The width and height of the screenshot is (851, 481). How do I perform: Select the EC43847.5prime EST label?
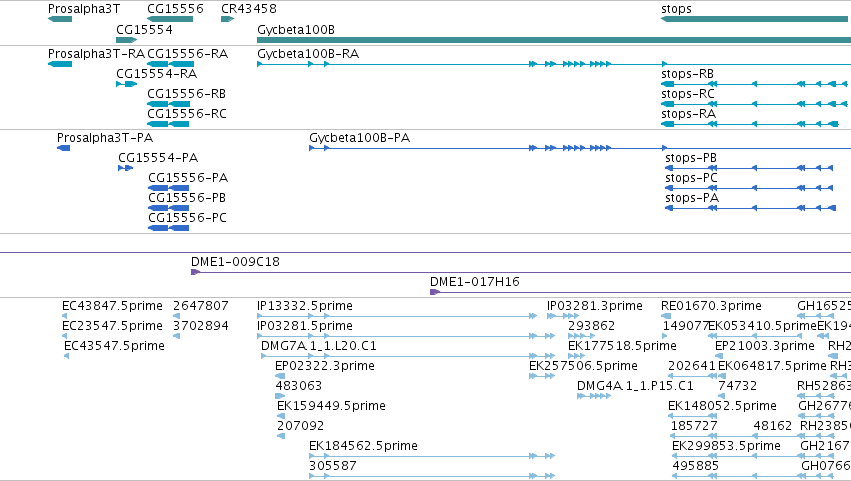pos(112,306)
